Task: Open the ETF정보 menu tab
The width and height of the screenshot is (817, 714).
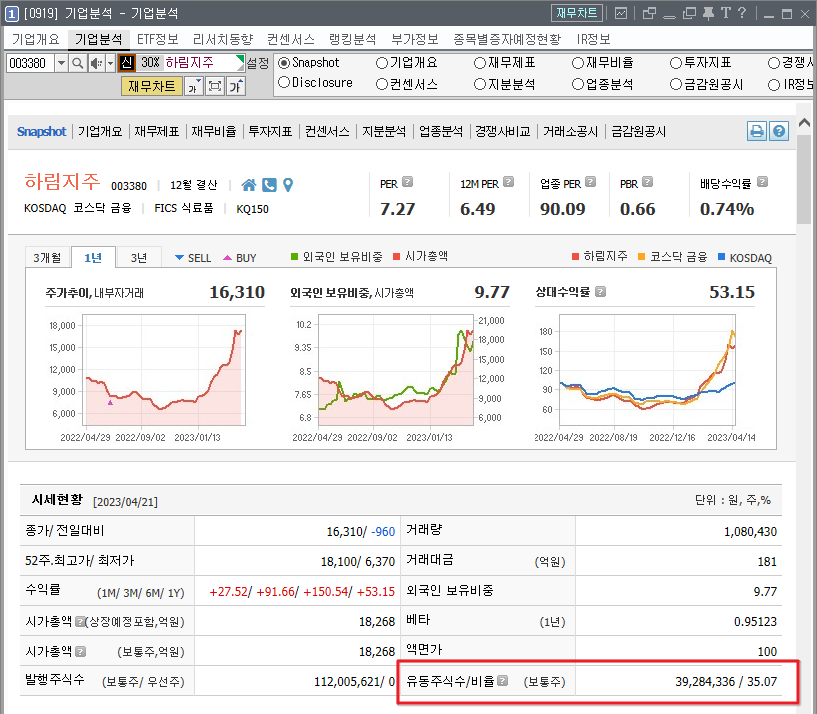Action: (x=157, y=40)
